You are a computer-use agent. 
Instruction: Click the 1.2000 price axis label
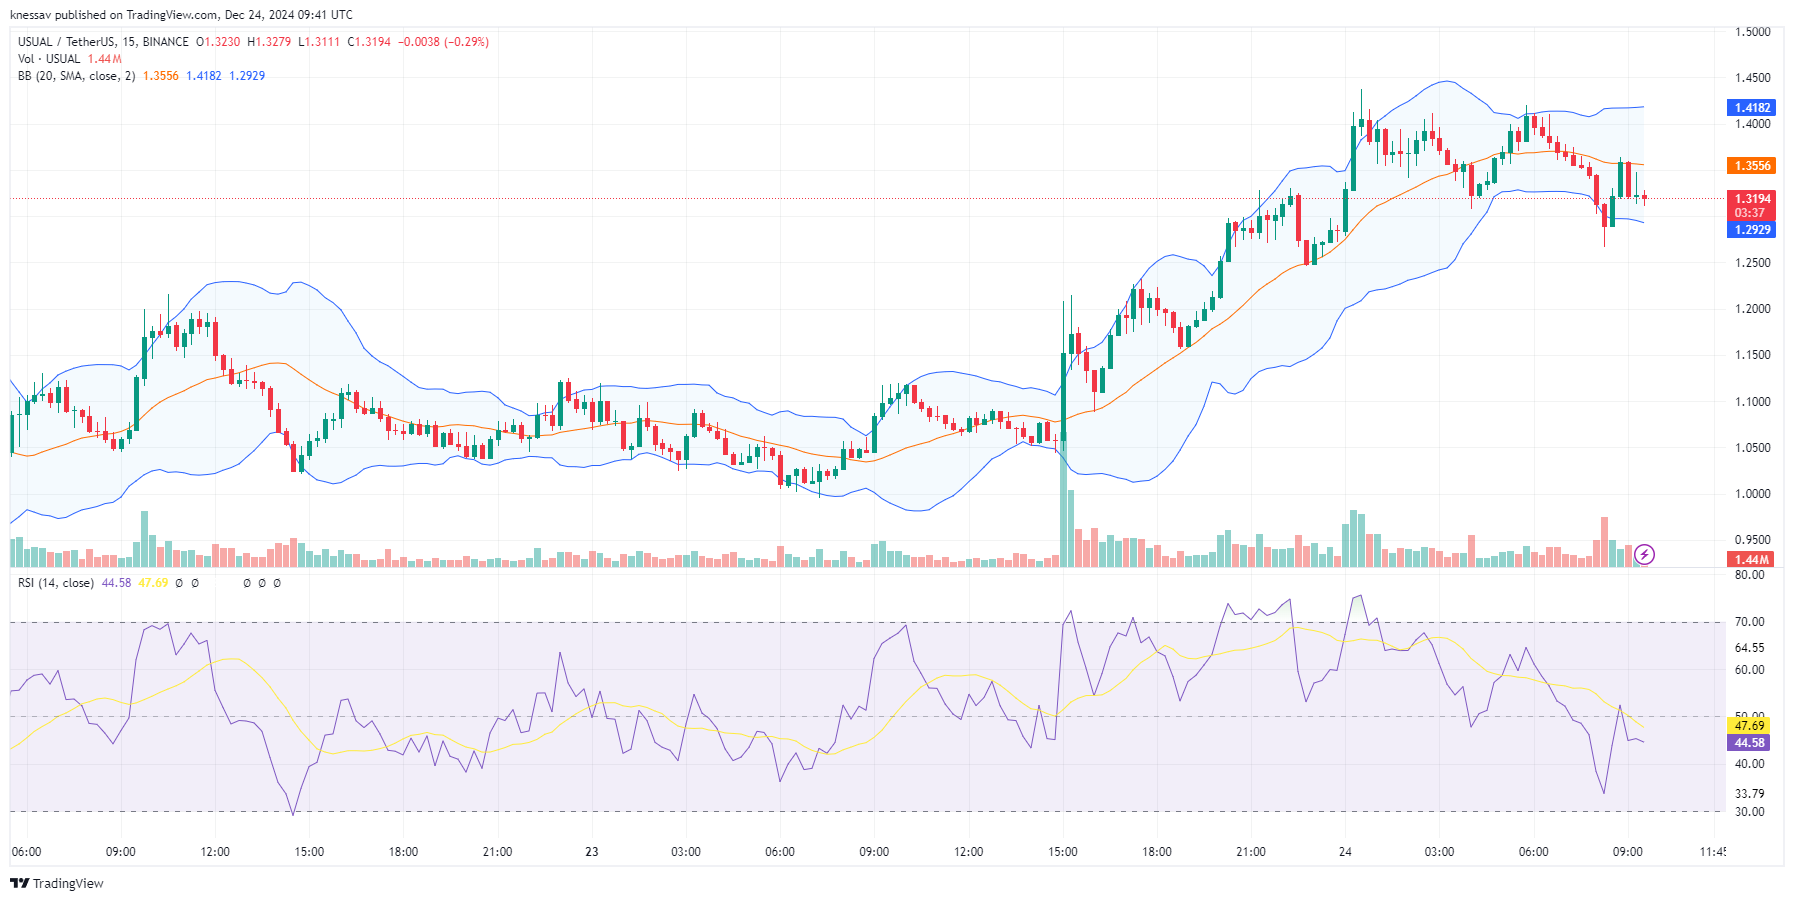point(1752,309)
